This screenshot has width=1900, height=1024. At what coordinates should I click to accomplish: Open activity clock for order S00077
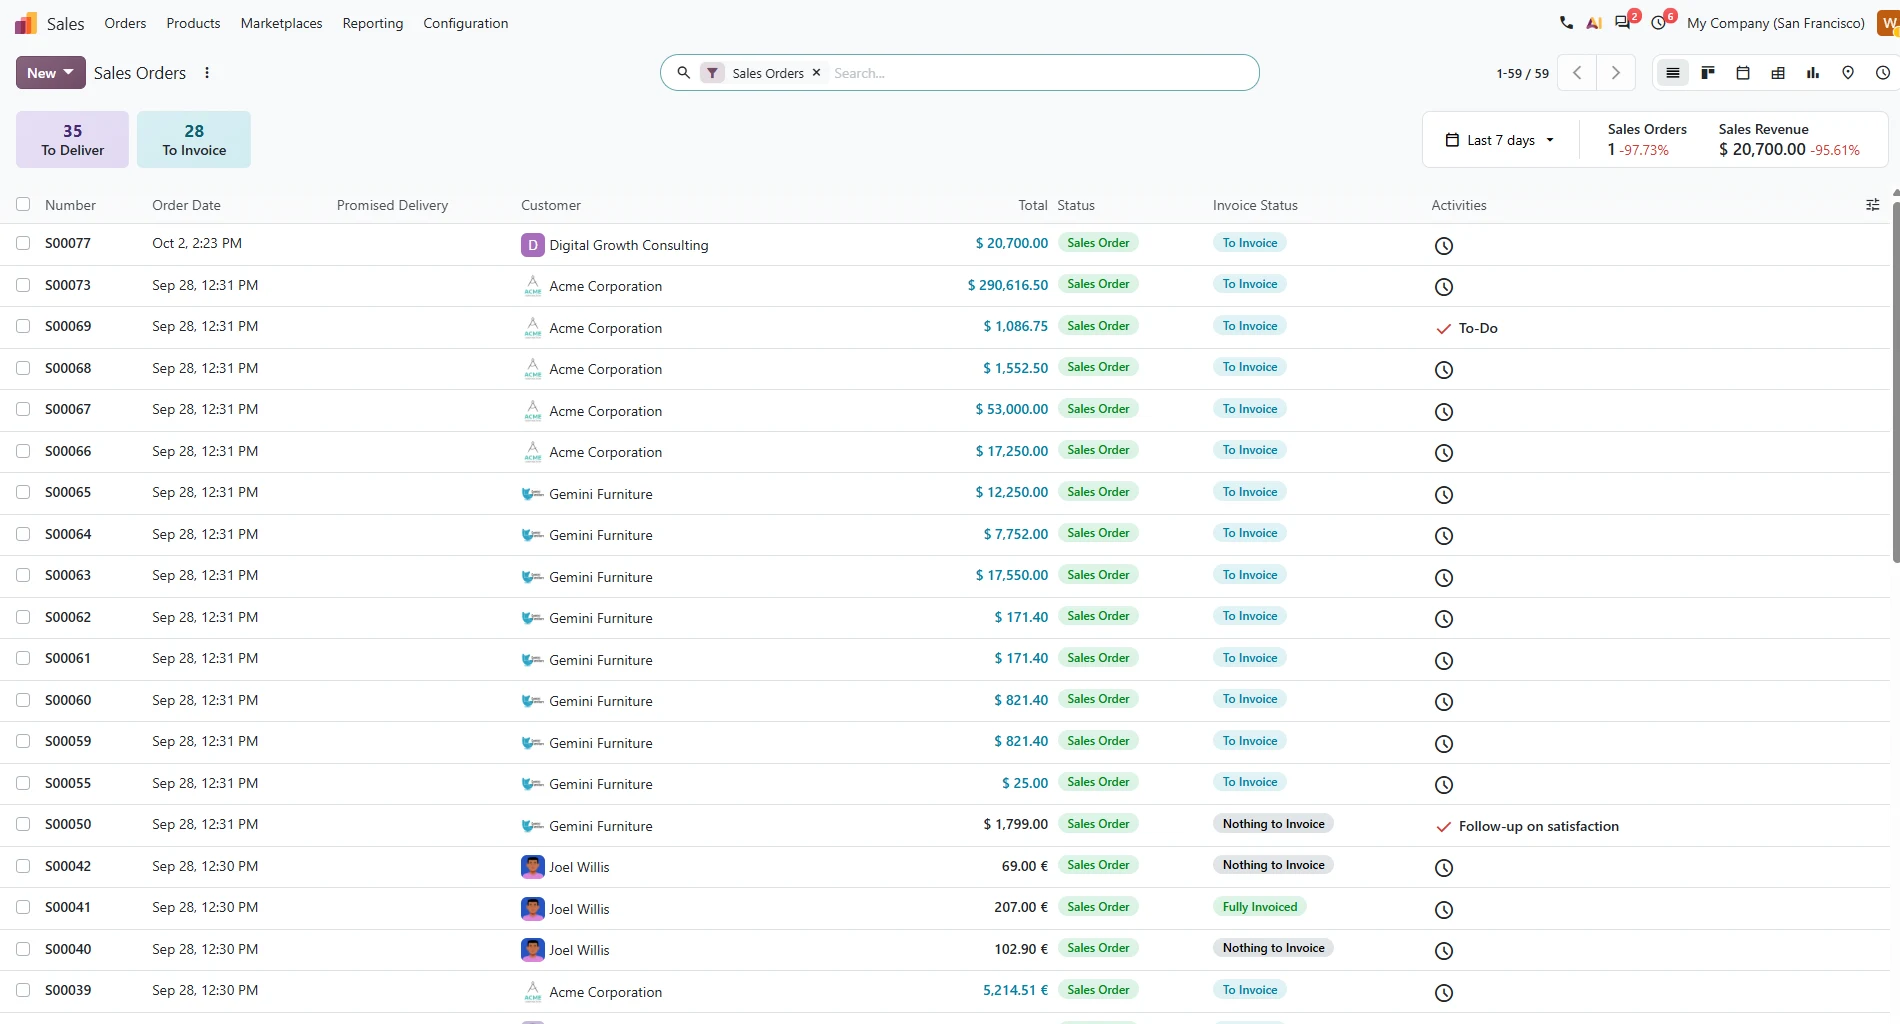pyautogui.click(x=1444, y=246)
